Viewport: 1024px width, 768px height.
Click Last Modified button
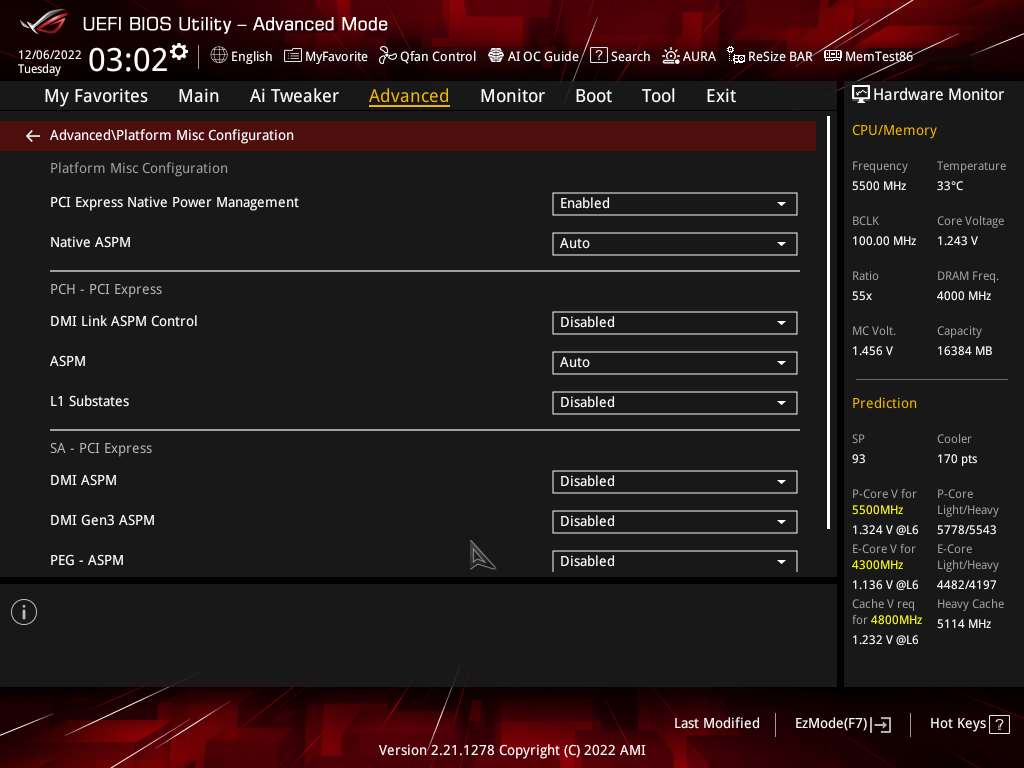[716, 723]
